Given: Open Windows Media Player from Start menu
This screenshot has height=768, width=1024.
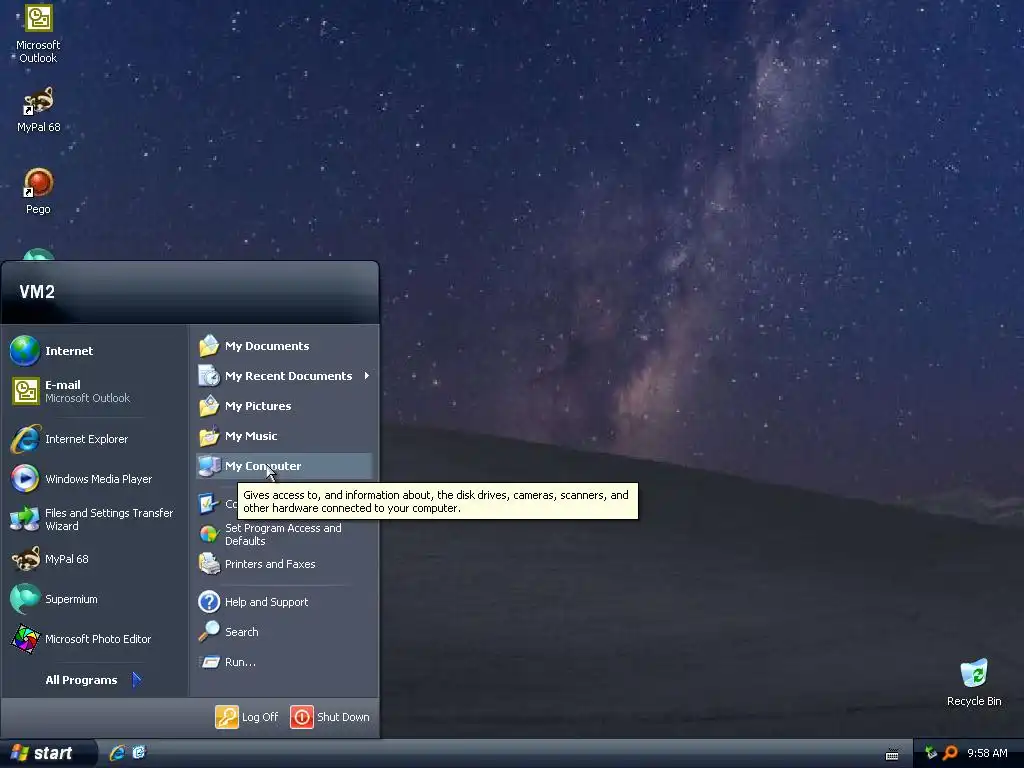Looking at the screenshot, I should pos(94,479).
